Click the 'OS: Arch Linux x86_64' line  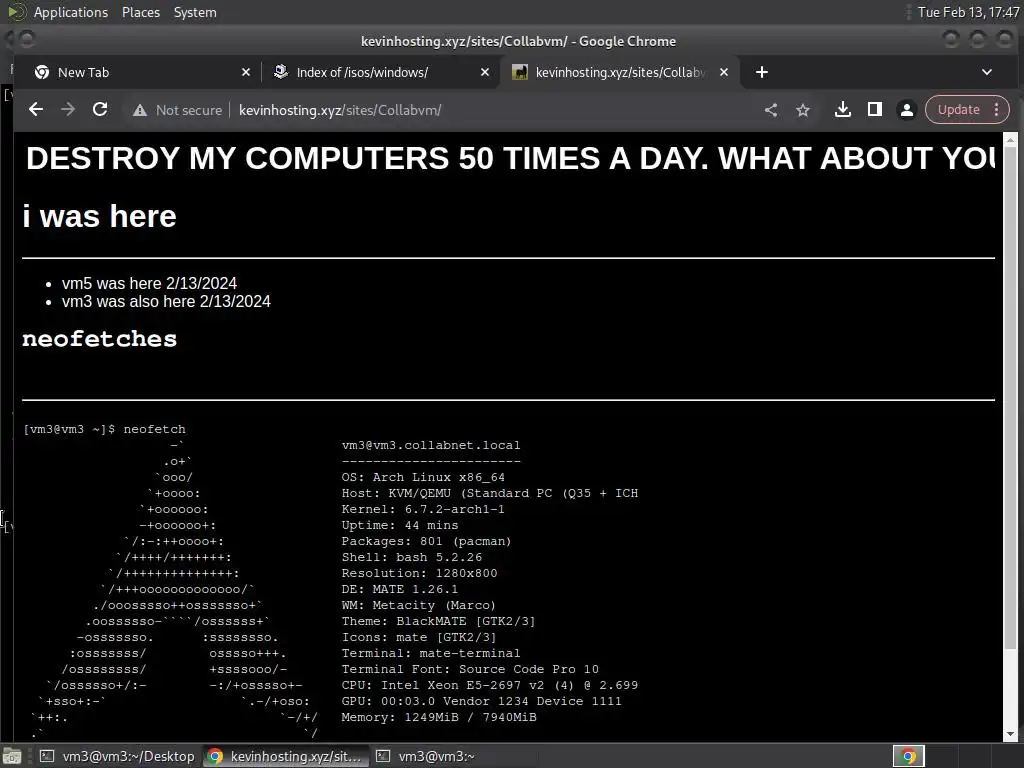(x=423, y=477)
